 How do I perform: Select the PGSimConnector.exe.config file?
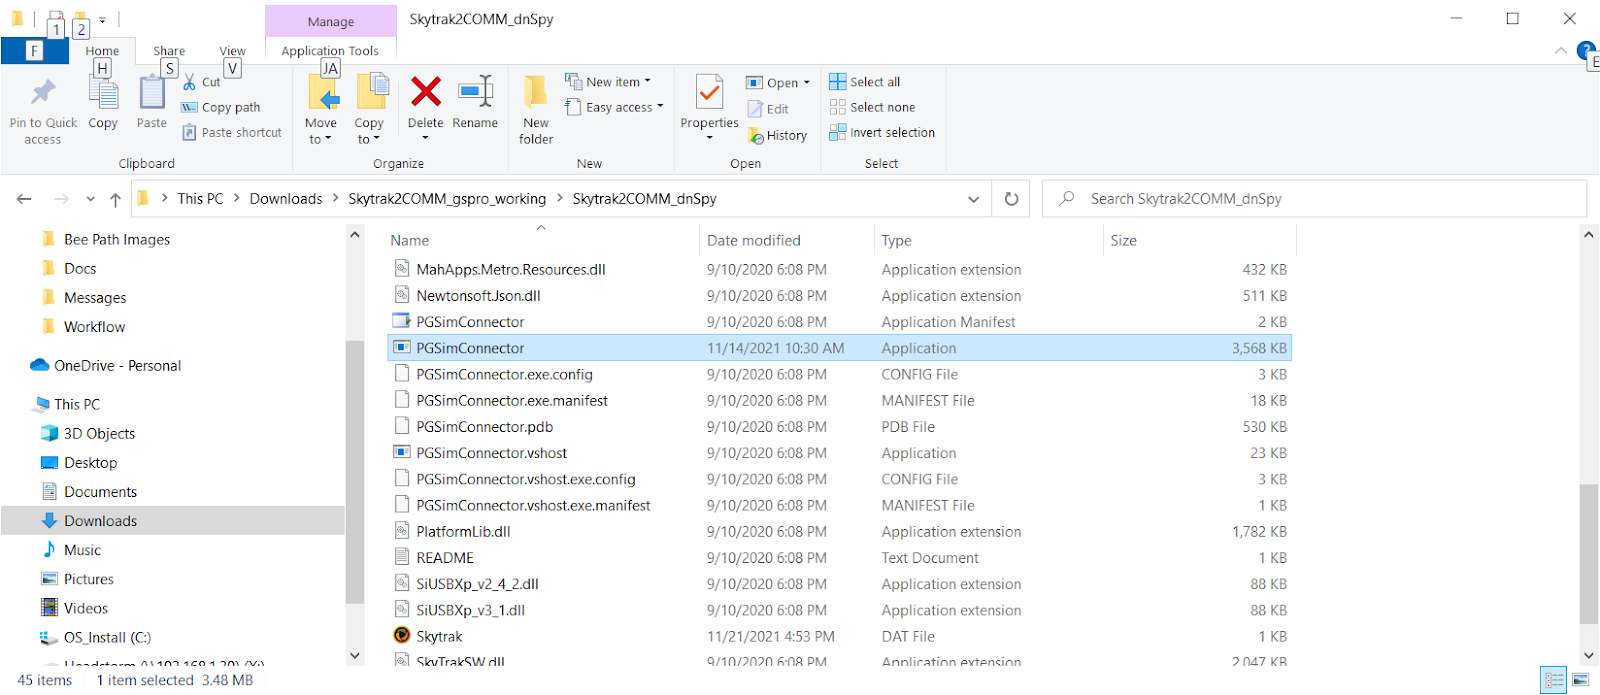pos(839,374)
